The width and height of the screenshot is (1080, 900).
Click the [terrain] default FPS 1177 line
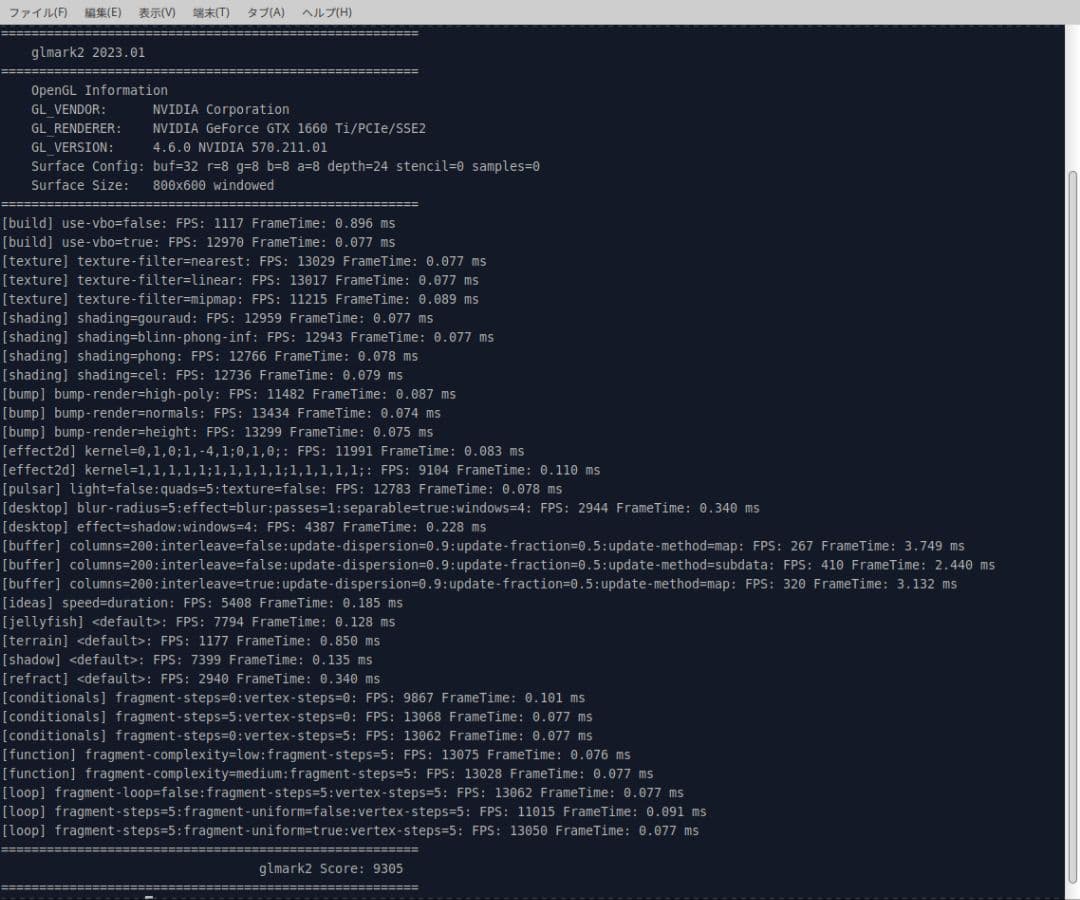pyautogui.click(x=190, y=640)
